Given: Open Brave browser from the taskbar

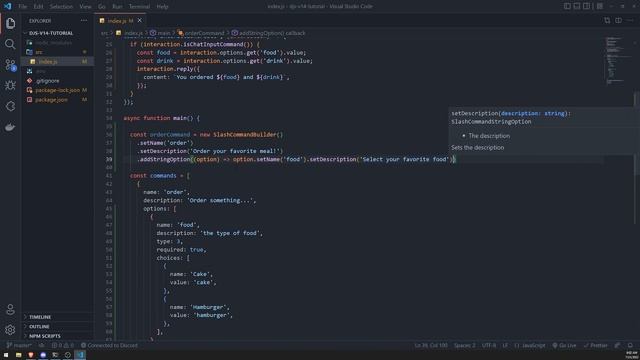Looking at the screenshot, I should [x=31, y=355].
